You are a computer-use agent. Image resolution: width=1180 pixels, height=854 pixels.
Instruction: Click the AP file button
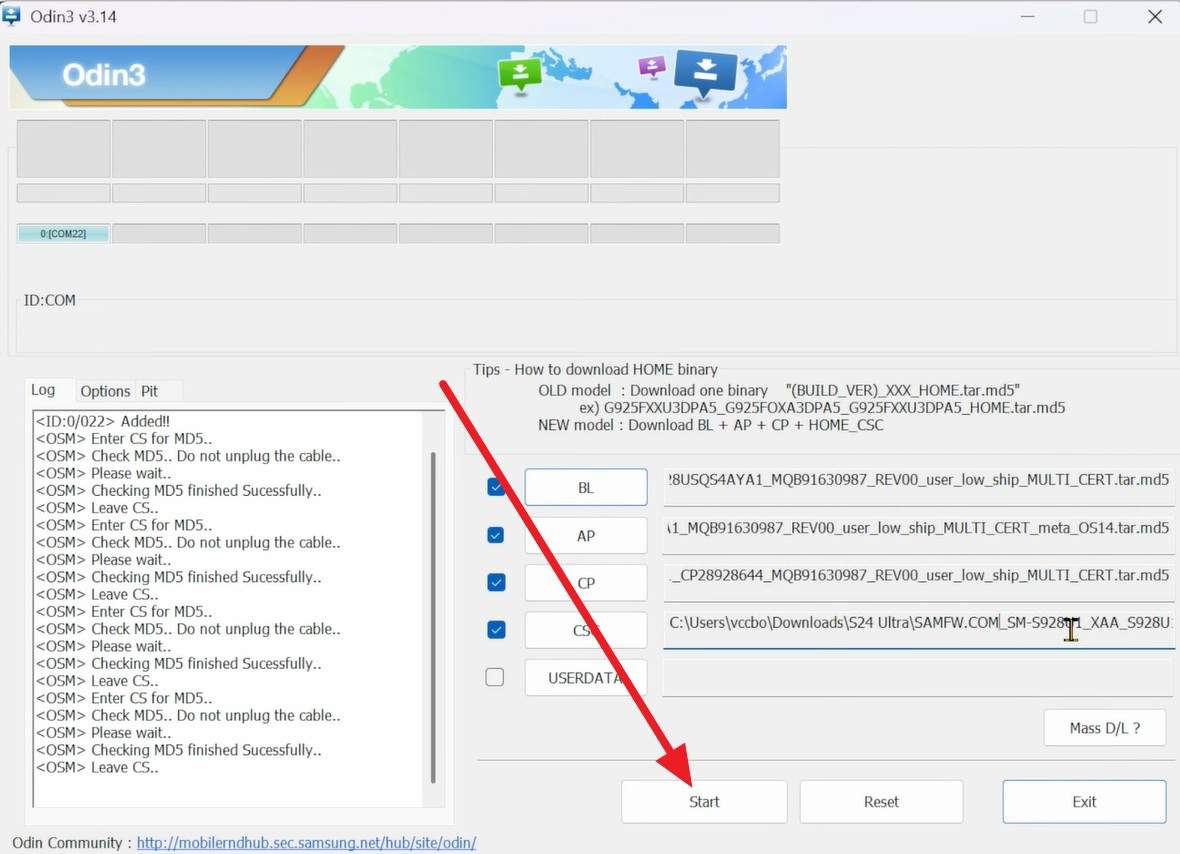(x=585, y=536)
